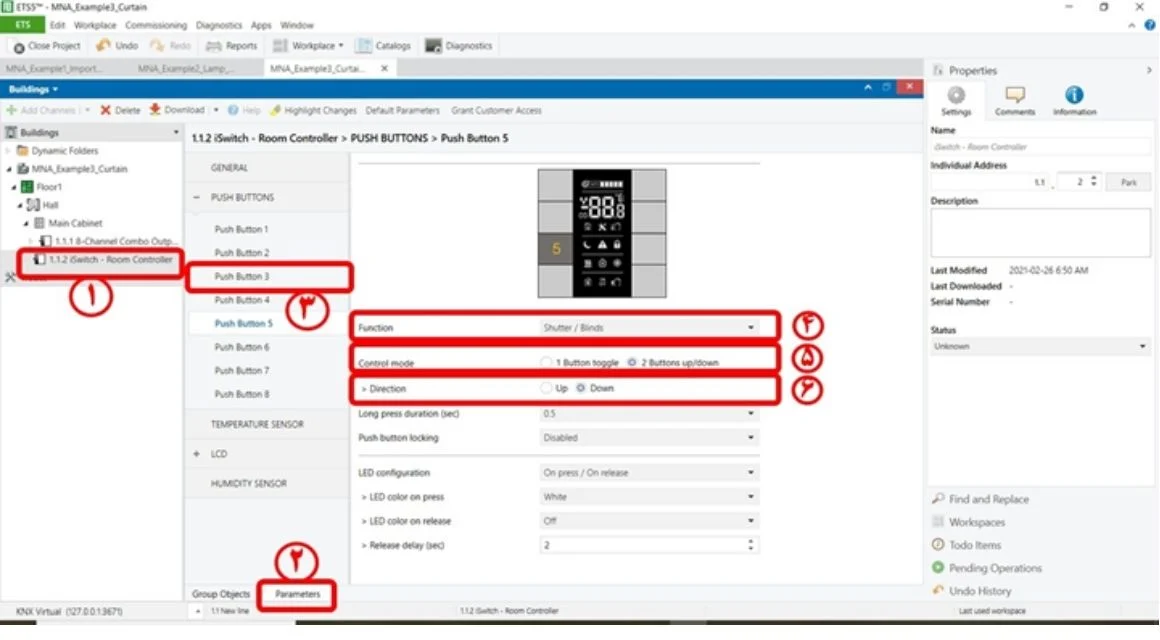Click the Find and Replace icon
This screenshot has width=1160, height=640.
(x=938, y=499)
